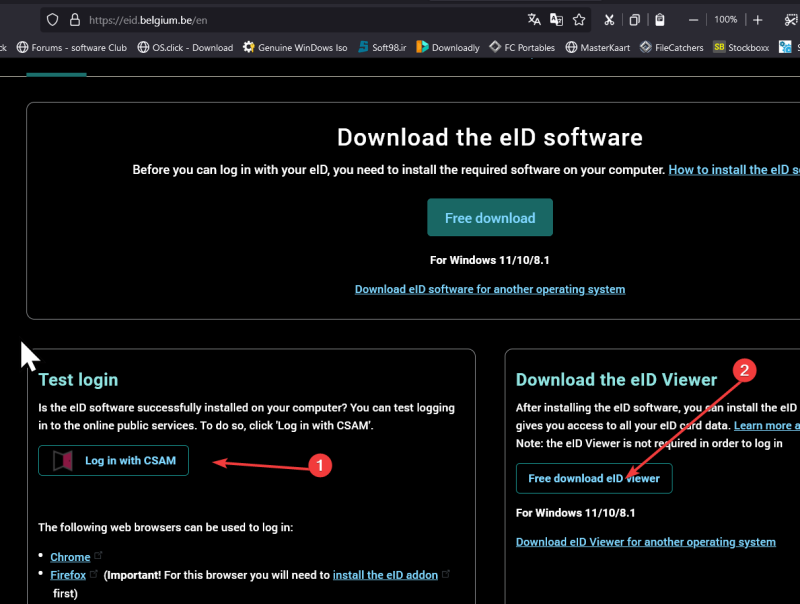Open the Genuine WinDows Iso bookmark
The image size is (800, 604).
coord(295,47)
